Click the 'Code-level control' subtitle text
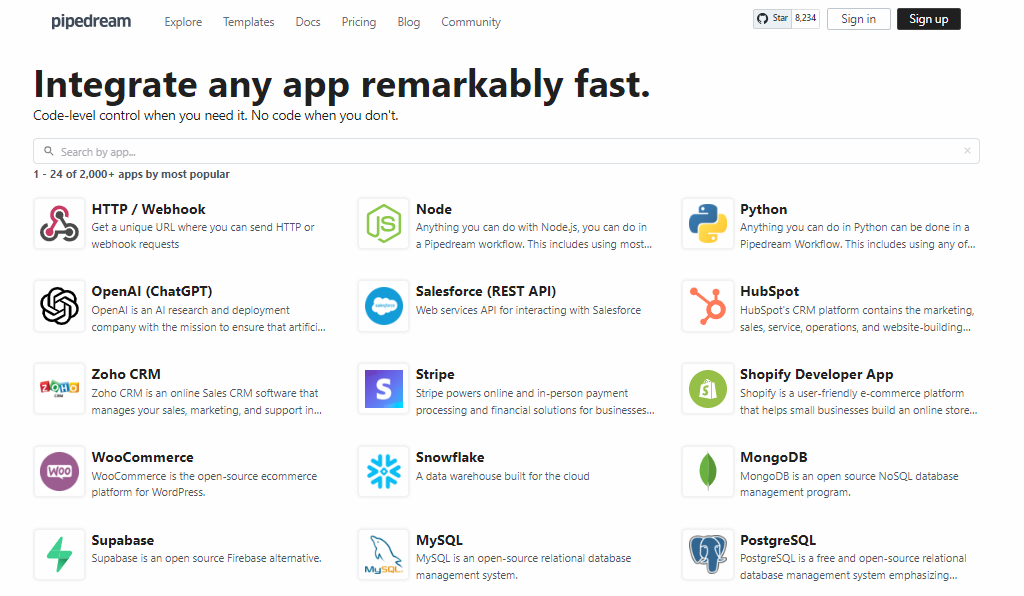1024x596 pixels. point(216,116)
